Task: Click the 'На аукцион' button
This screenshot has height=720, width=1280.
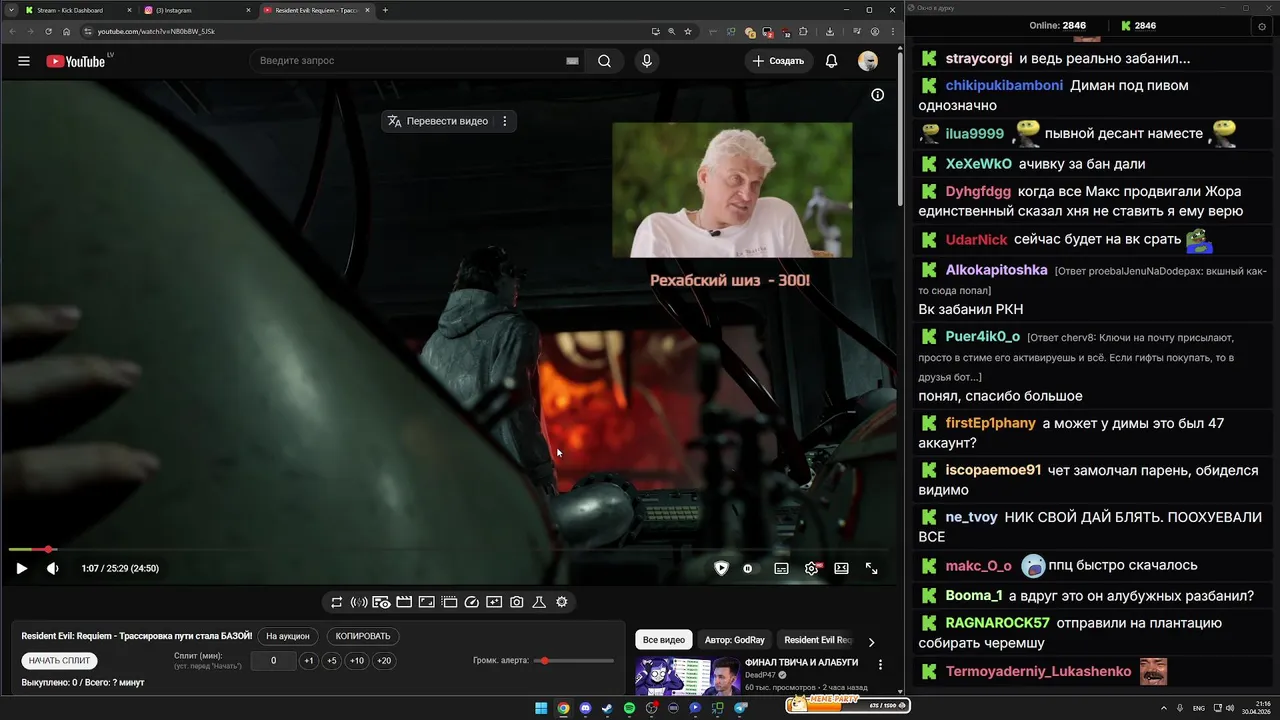Action: click(x=288, y=636)
